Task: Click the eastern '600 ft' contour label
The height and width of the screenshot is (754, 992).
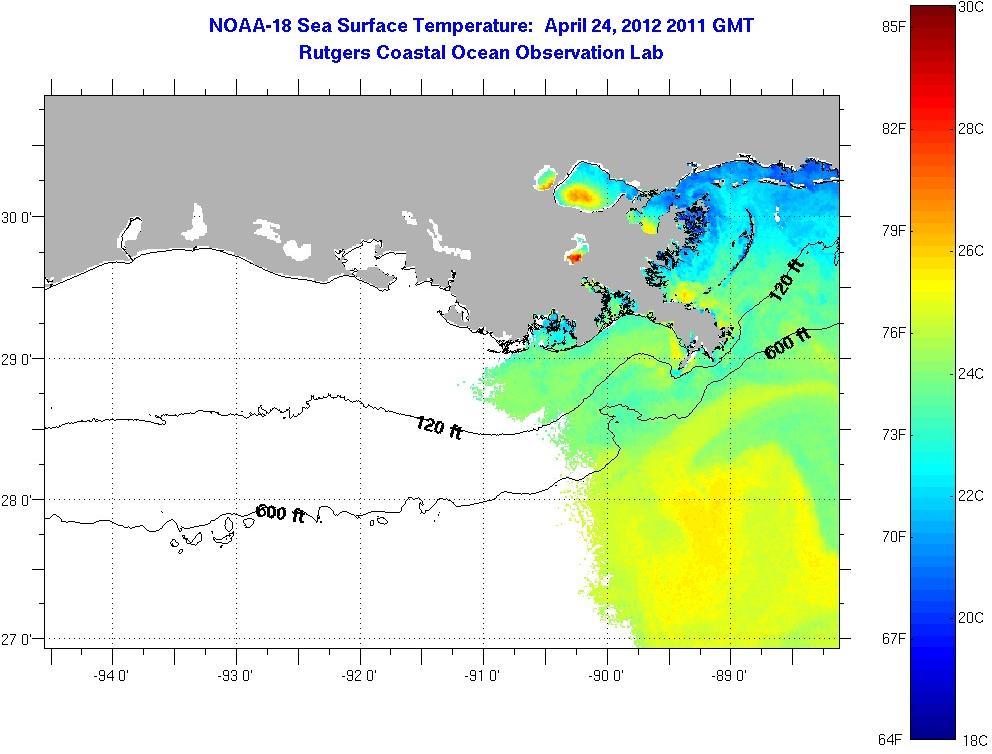Action: (787, 343)
